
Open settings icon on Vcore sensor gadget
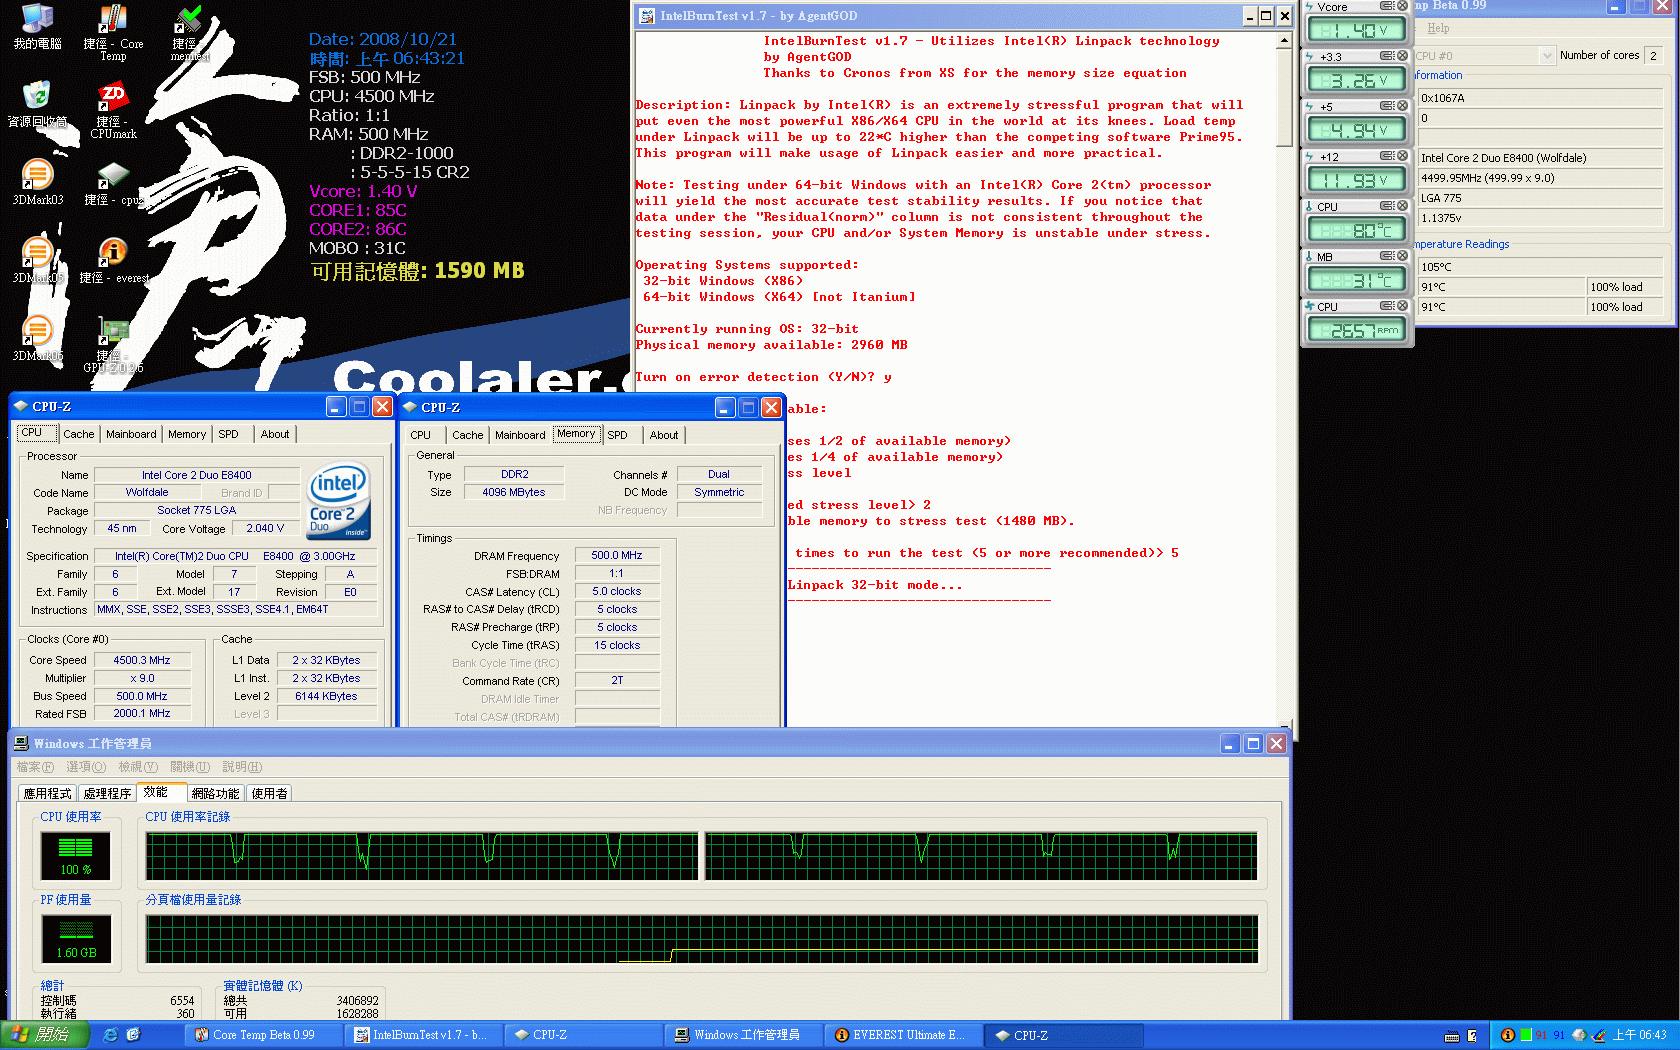pos(1387,6)
